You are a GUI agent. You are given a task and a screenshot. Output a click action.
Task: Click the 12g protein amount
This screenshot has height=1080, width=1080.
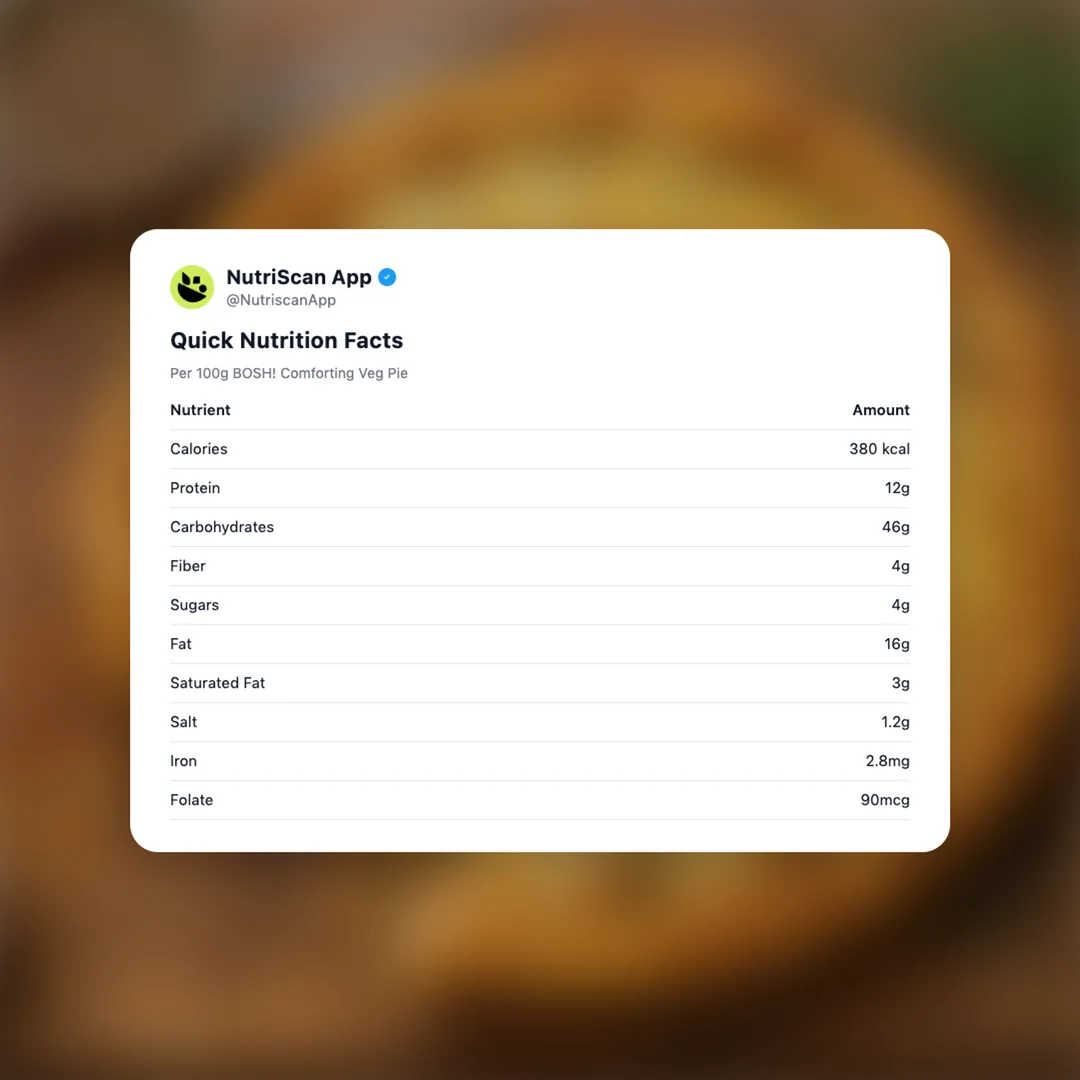click(x=896, y=488)
